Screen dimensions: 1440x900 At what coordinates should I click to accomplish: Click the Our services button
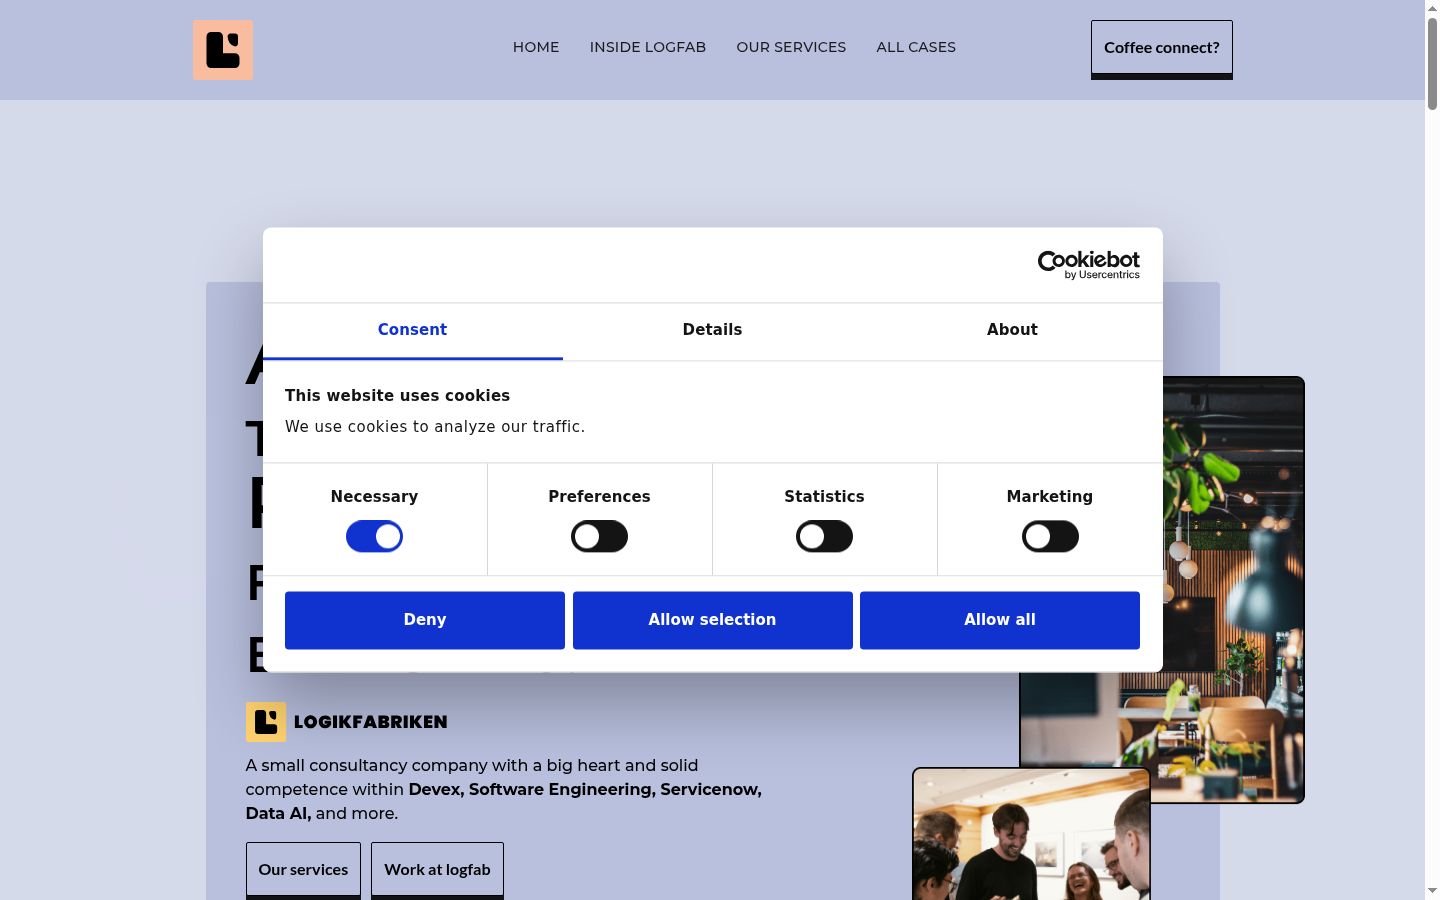pos(303,870)
